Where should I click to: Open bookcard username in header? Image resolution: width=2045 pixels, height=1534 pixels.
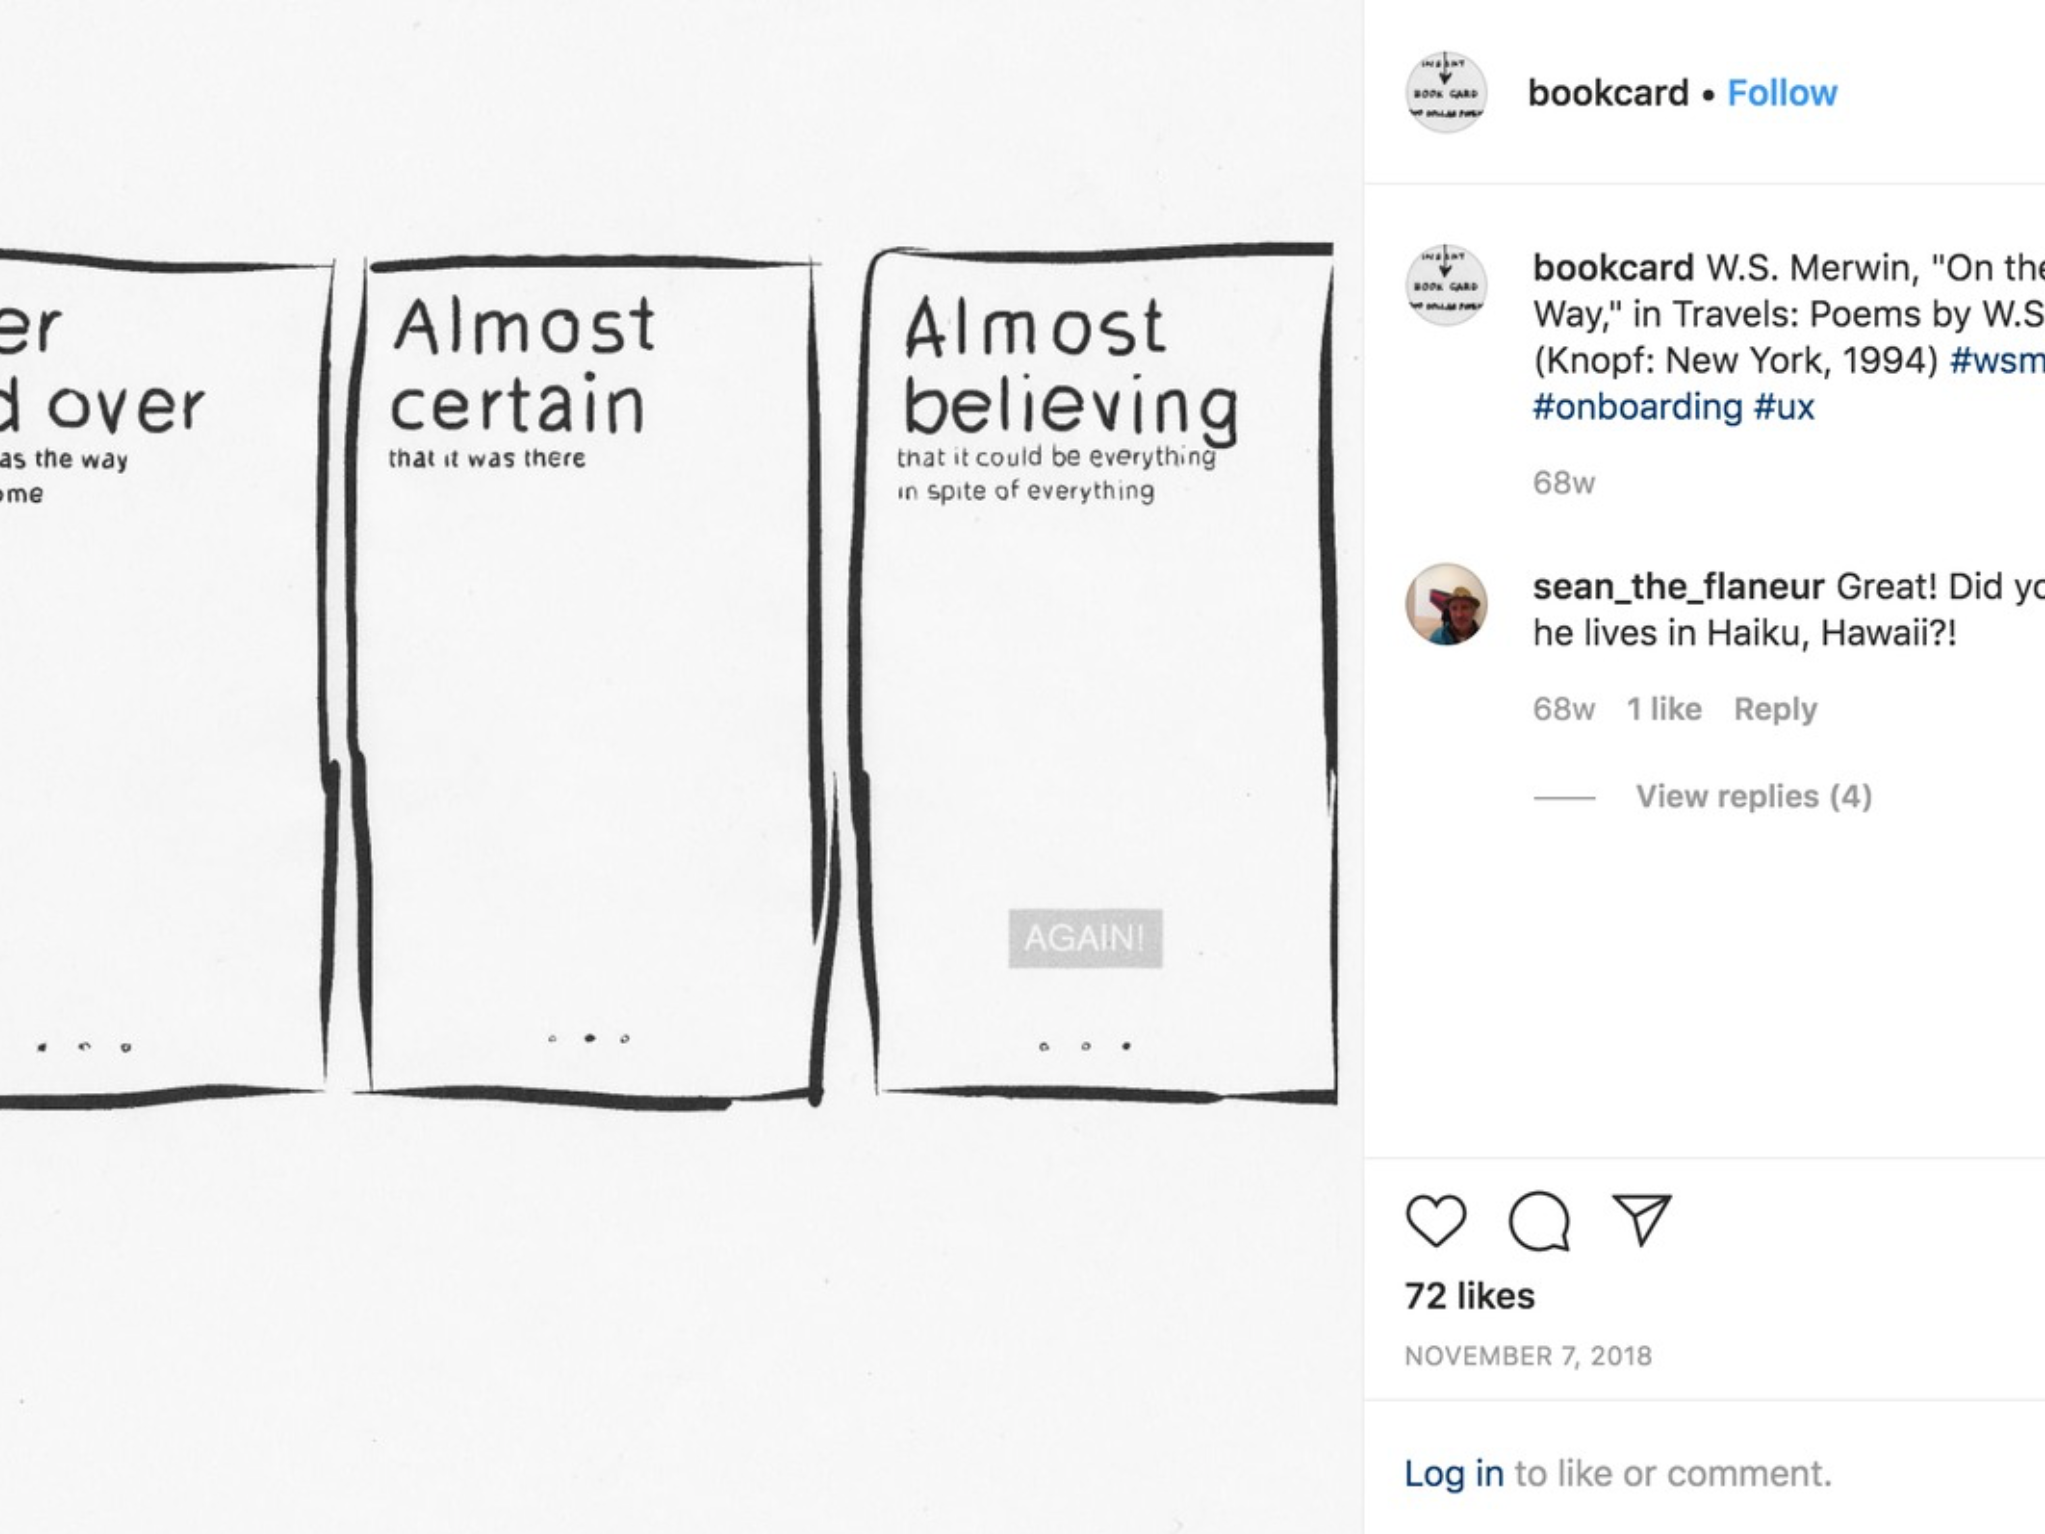click(x=1607, y=92)
